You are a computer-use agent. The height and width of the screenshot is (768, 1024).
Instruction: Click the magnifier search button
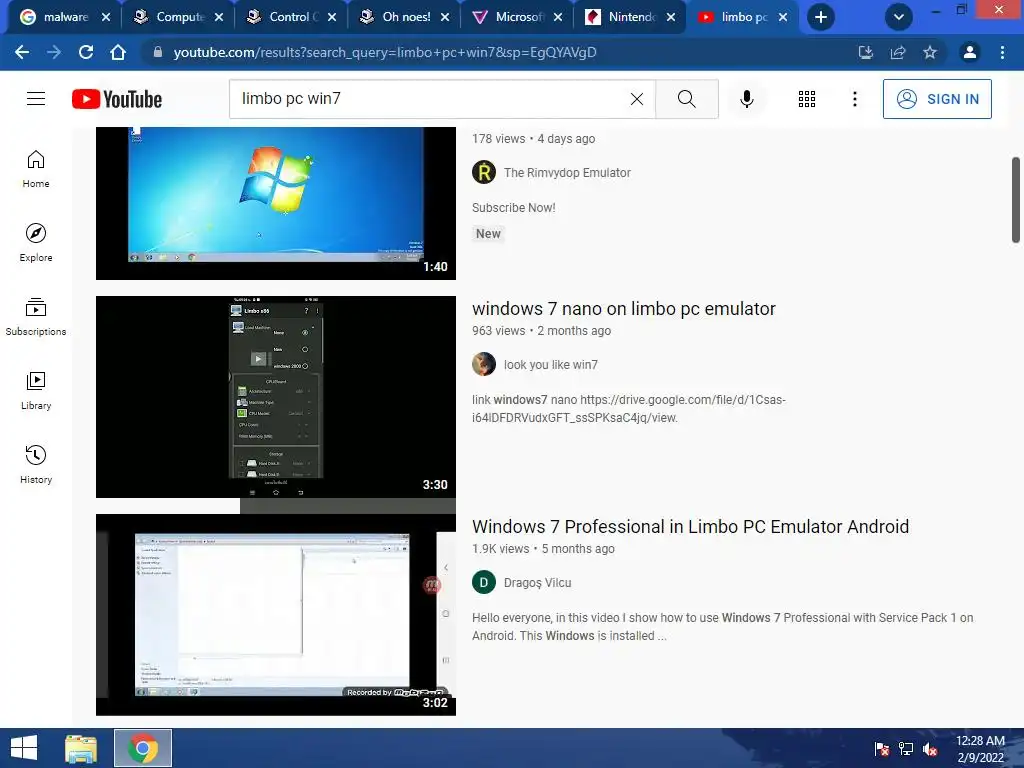686,99
